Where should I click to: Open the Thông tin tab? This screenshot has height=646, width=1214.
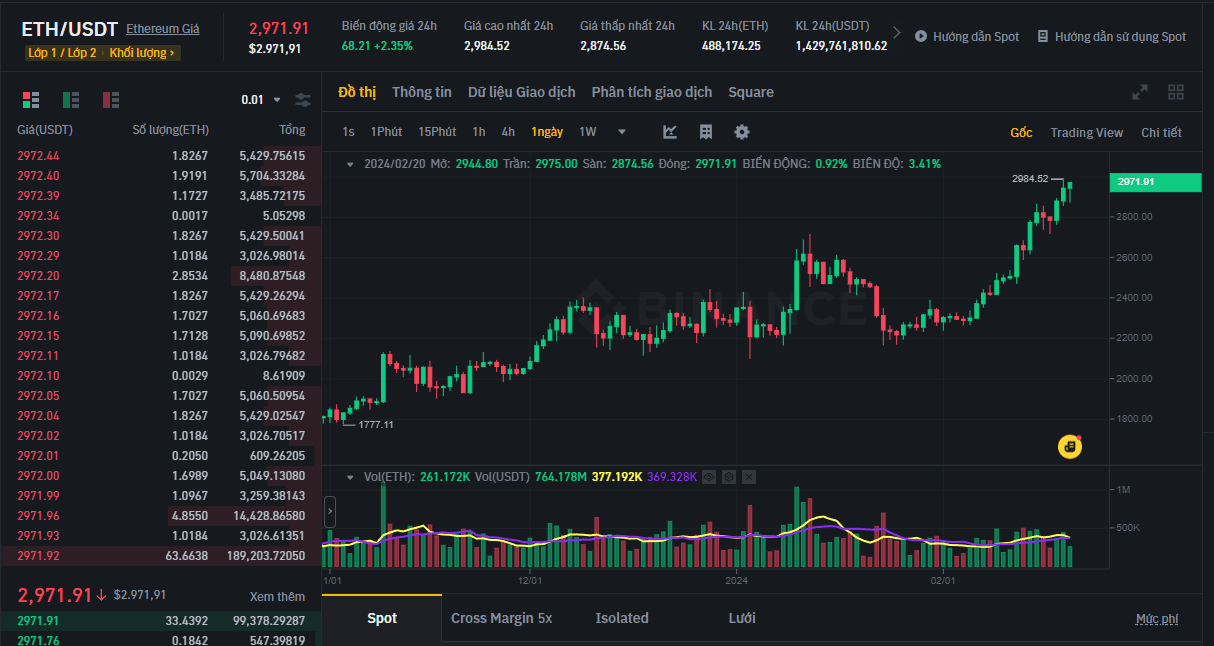(x=421, y=91)
